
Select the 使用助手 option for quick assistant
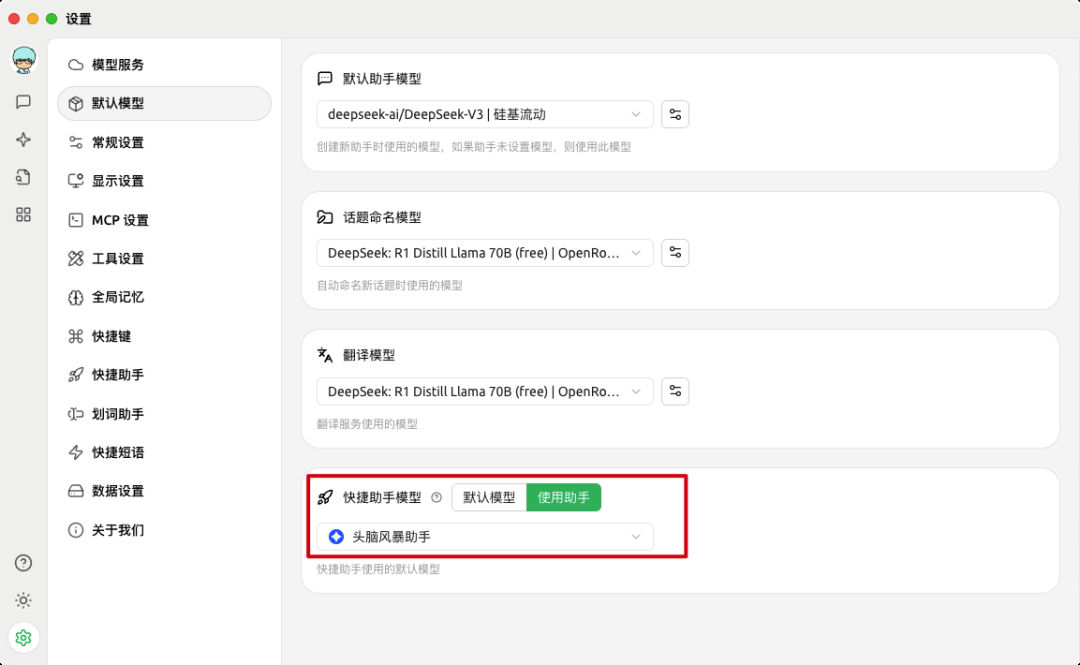point(563,498)
